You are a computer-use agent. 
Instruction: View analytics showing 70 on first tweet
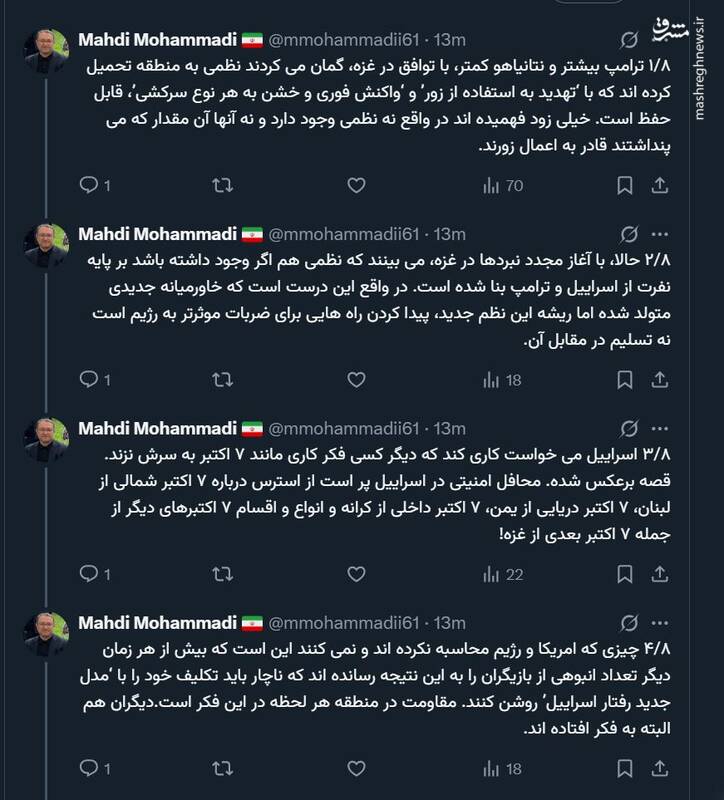(502, 186)
